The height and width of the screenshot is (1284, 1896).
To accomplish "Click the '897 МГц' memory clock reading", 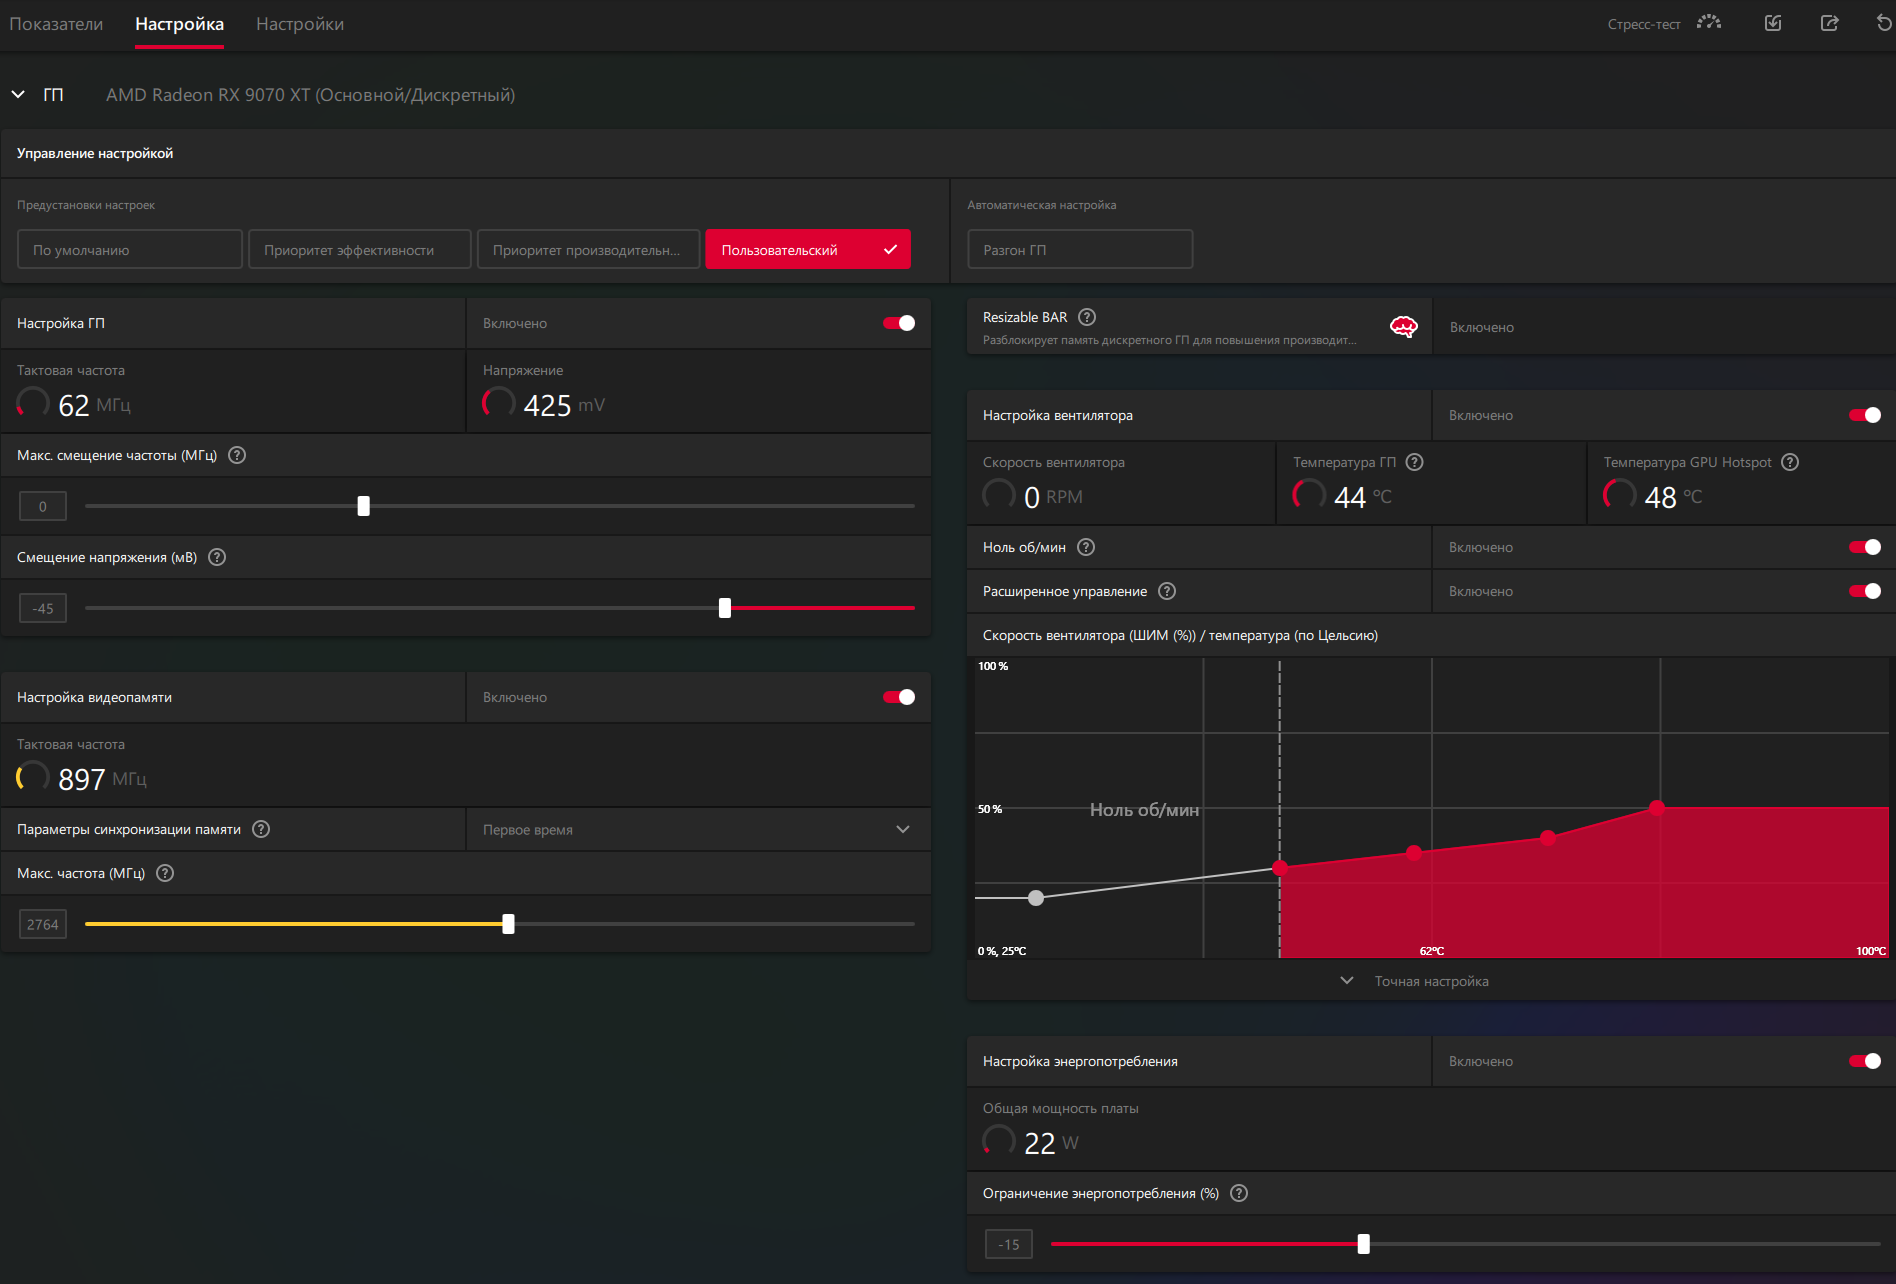I will tap(102, 779).
